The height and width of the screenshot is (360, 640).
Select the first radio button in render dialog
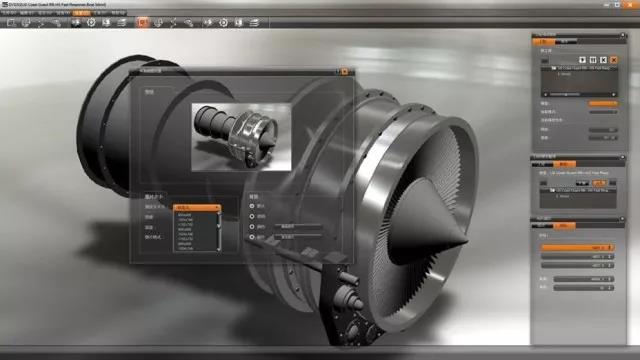click(x=252, y=206)
